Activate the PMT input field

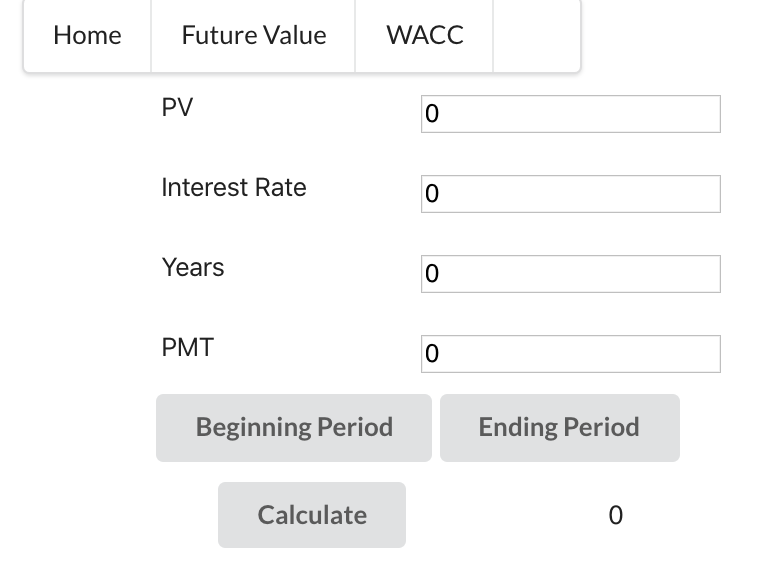coord(571,354)
